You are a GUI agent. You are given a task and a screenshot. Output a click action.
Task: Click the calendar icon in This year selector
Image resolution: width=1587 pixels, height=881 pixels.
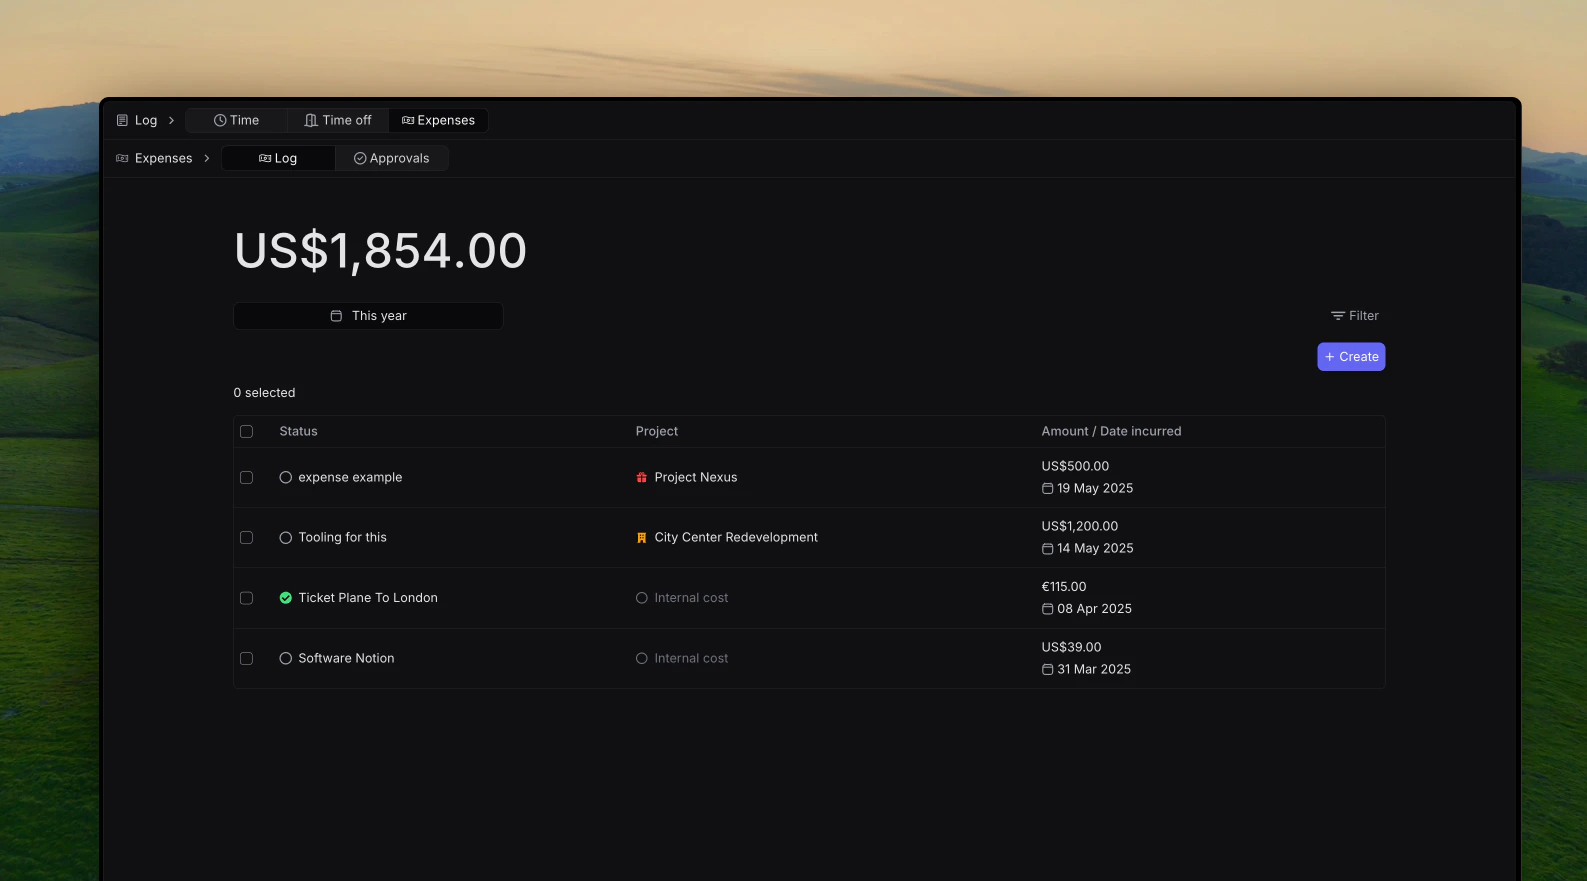(x=336, y=316)
